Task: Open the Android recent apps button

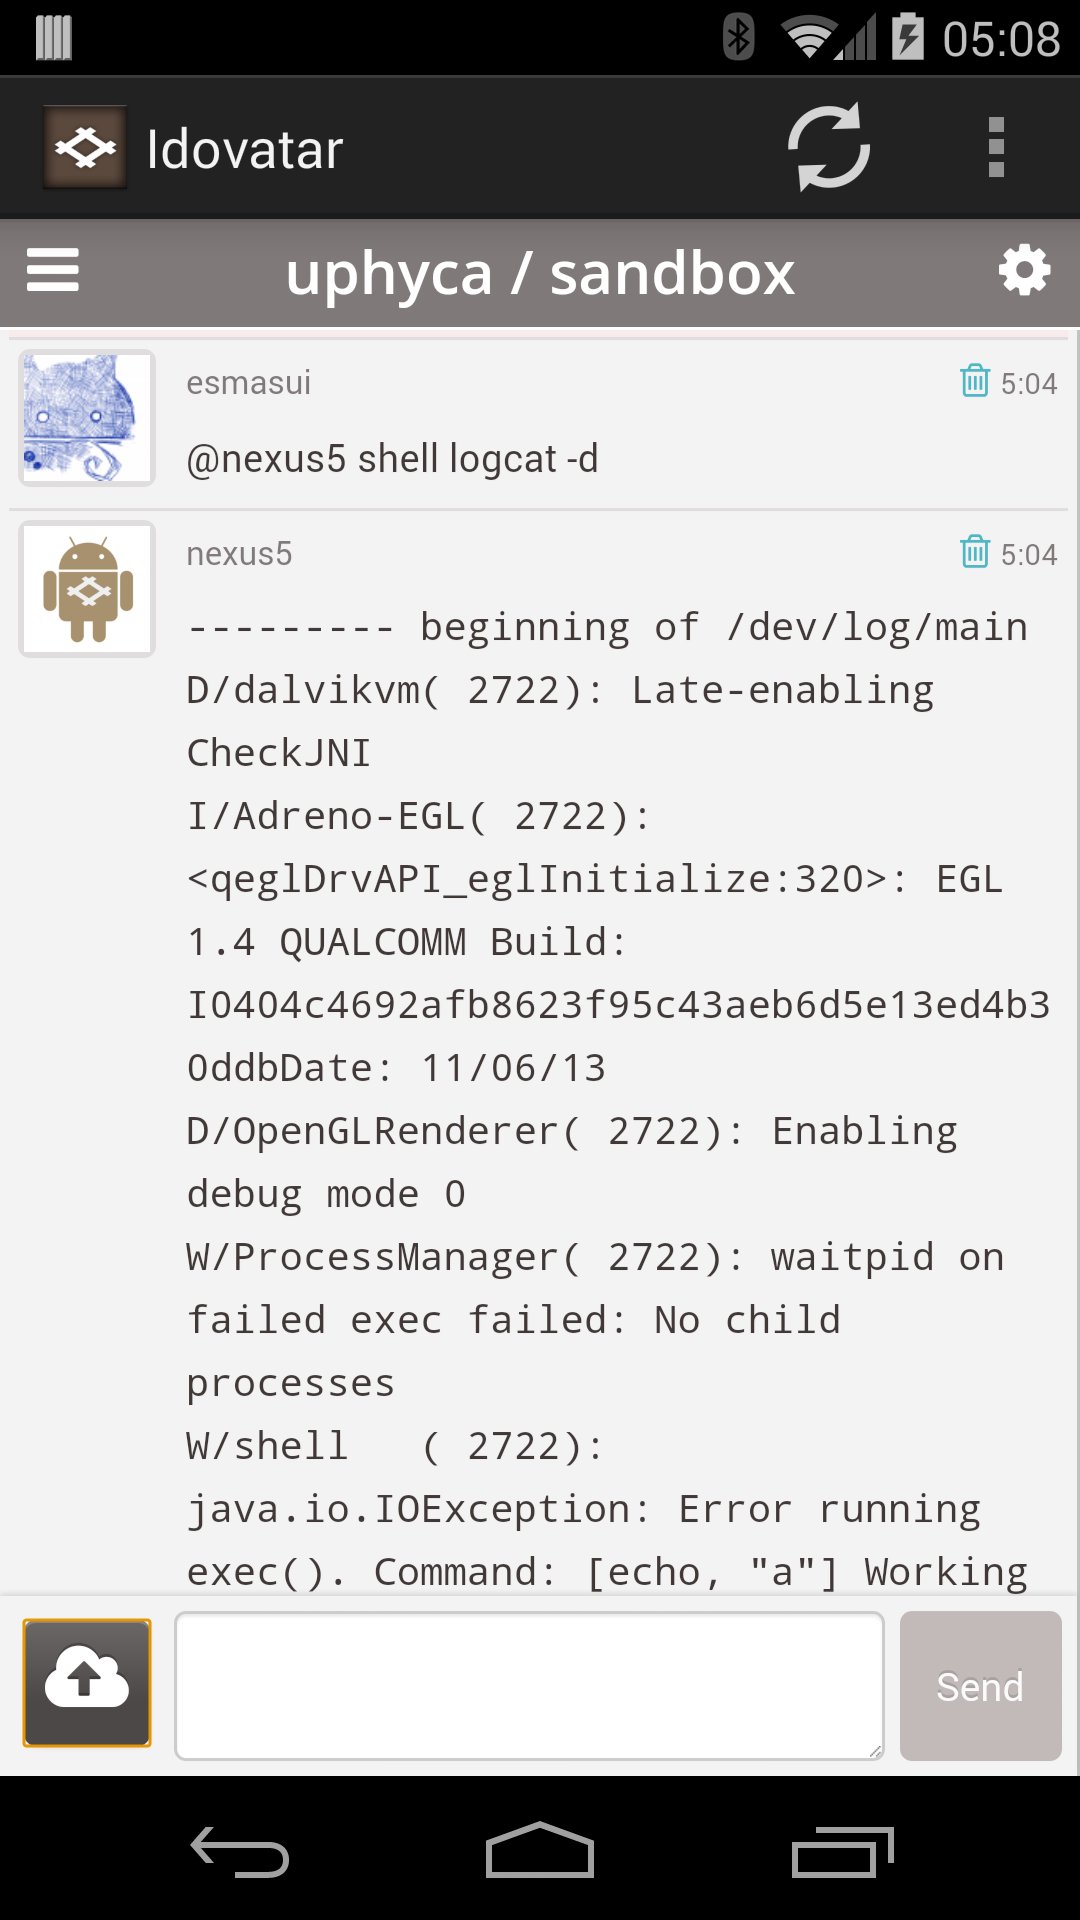Action: coord(842,1852)
